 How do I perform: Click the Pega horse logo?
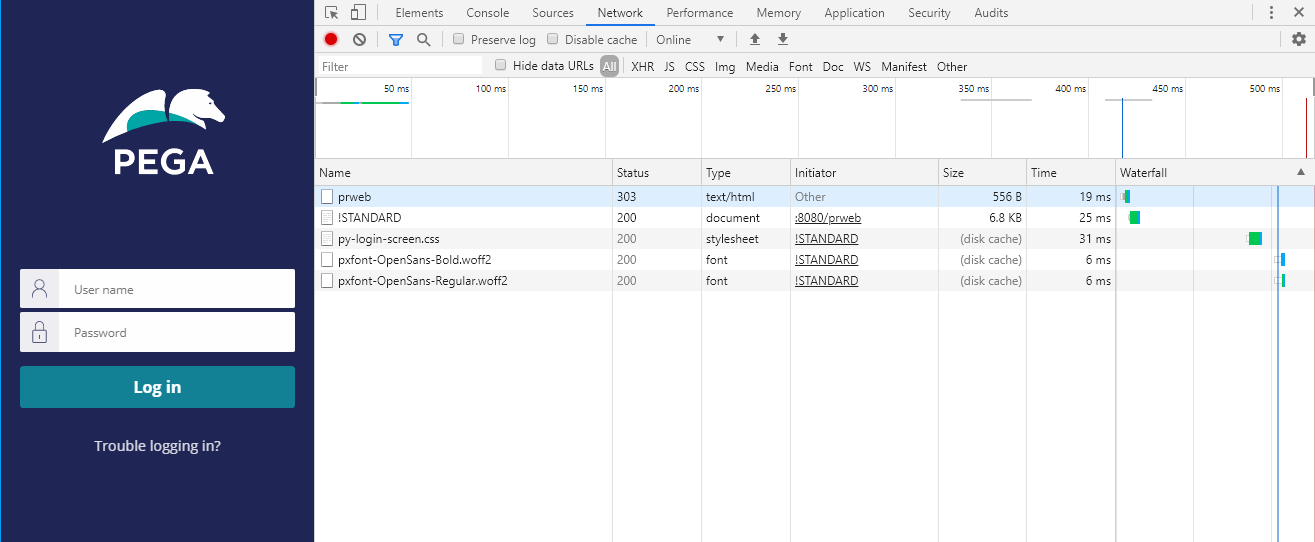163,131
